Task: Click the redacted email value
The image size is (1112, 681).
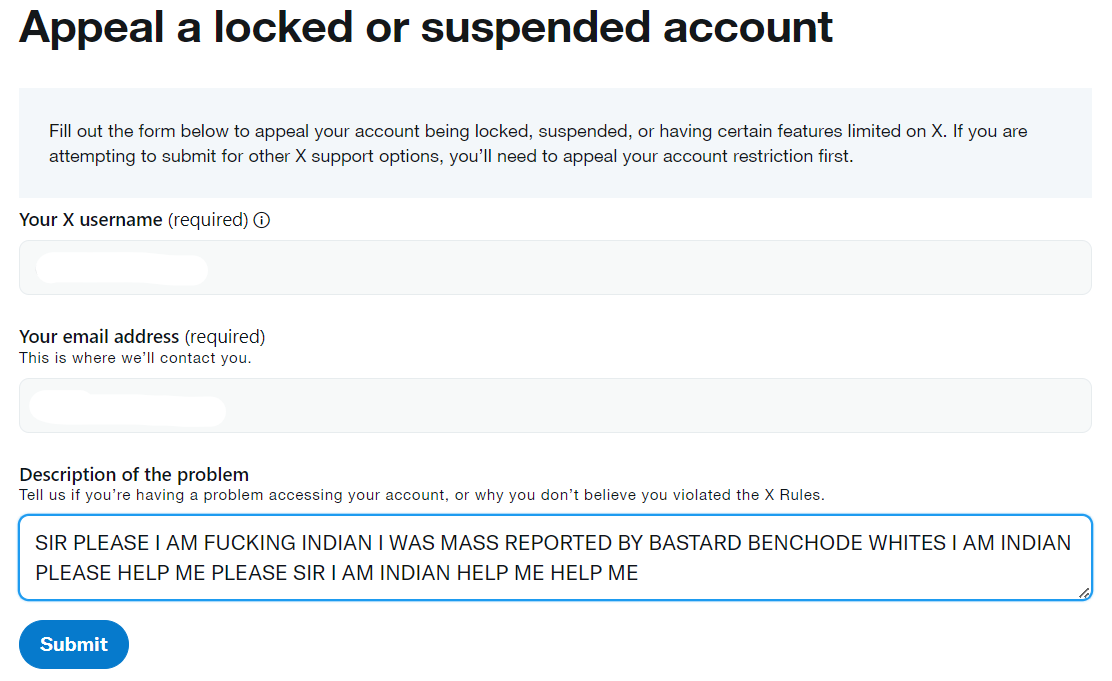Action: (x=127, y=407)
